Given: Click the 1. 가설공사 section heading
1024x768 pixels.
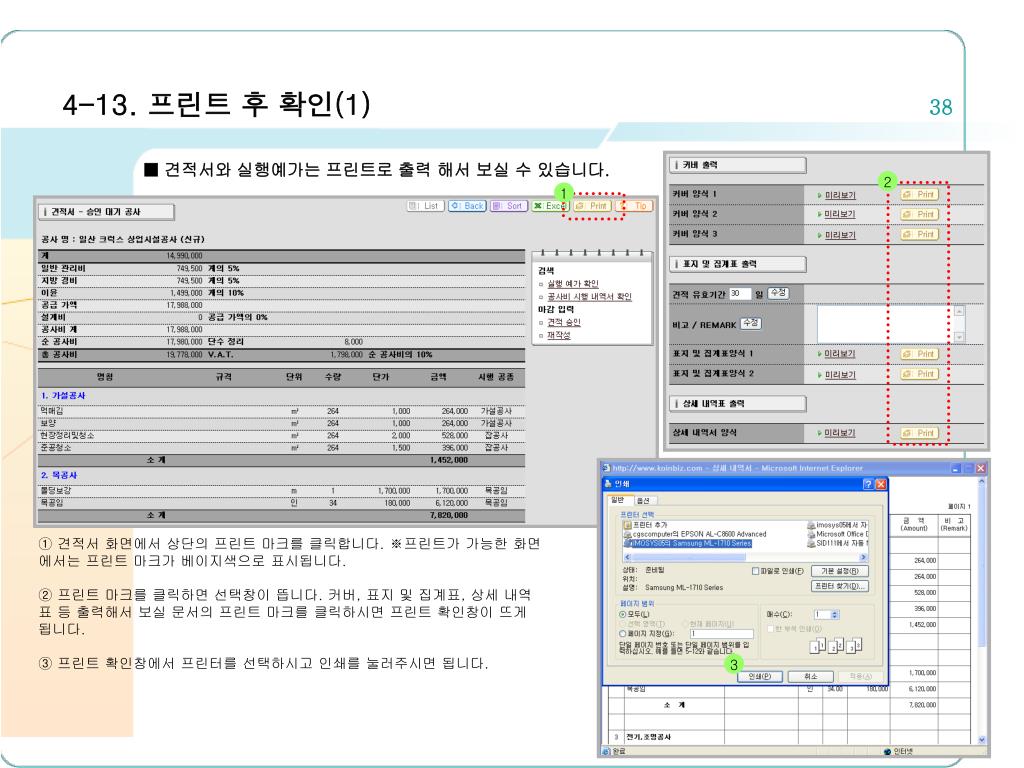Looking at the screenshot, I should click(x=63, y=396).
